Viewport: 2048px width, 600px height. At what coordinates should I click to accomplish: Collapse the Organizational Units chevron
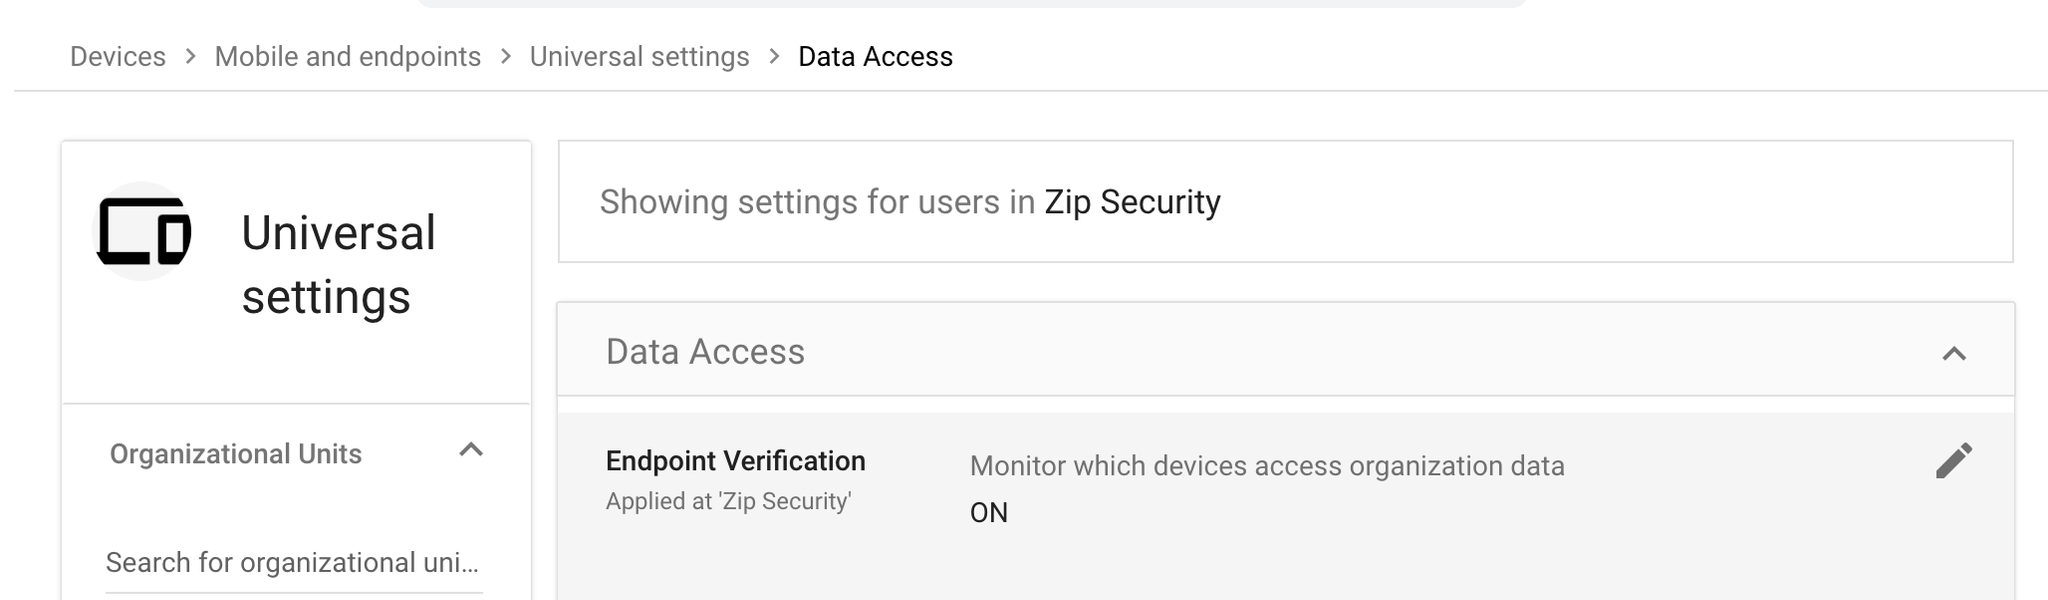(471, 451)
